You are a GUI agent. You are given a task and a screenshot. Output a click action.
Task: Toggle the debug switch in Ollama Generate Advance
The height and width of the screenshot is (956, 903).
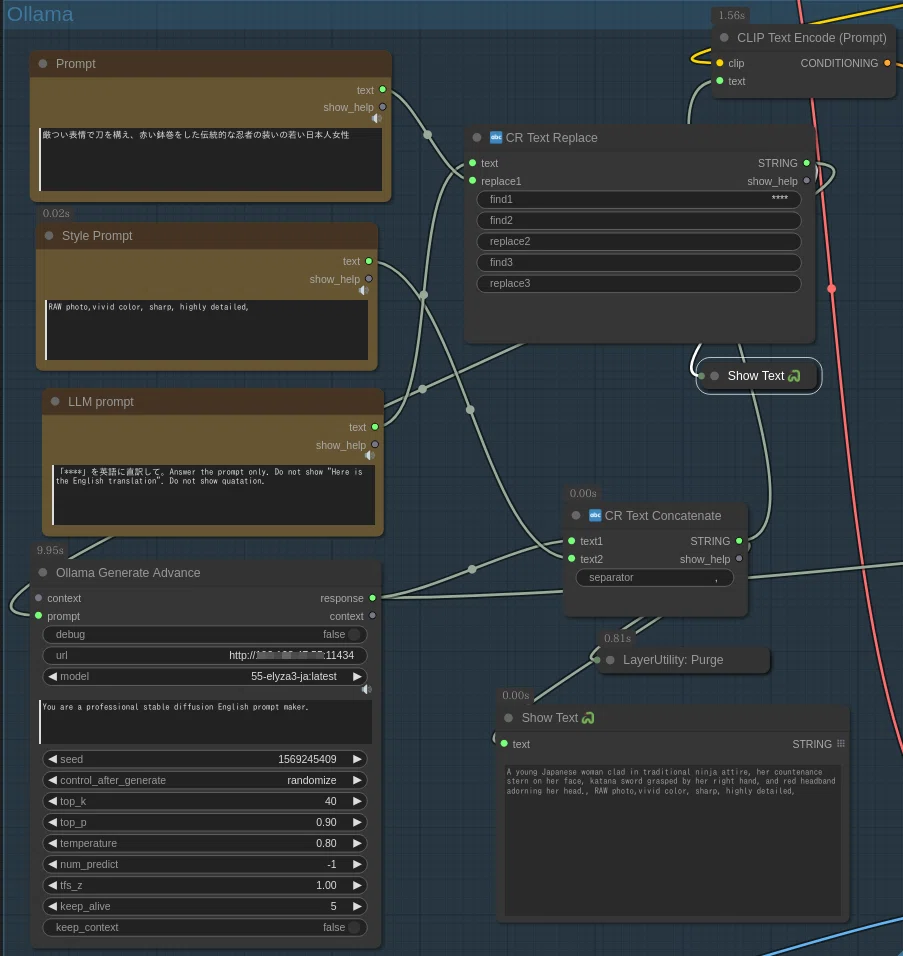pyautogui.click(x=354, y=635)
